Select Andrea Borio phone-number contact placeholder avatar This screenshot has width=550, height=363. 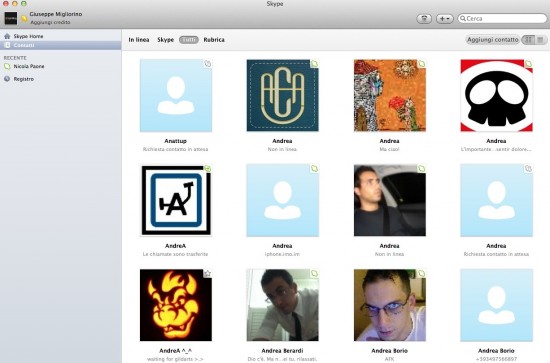pyautogui.click(x=497, y=305)
